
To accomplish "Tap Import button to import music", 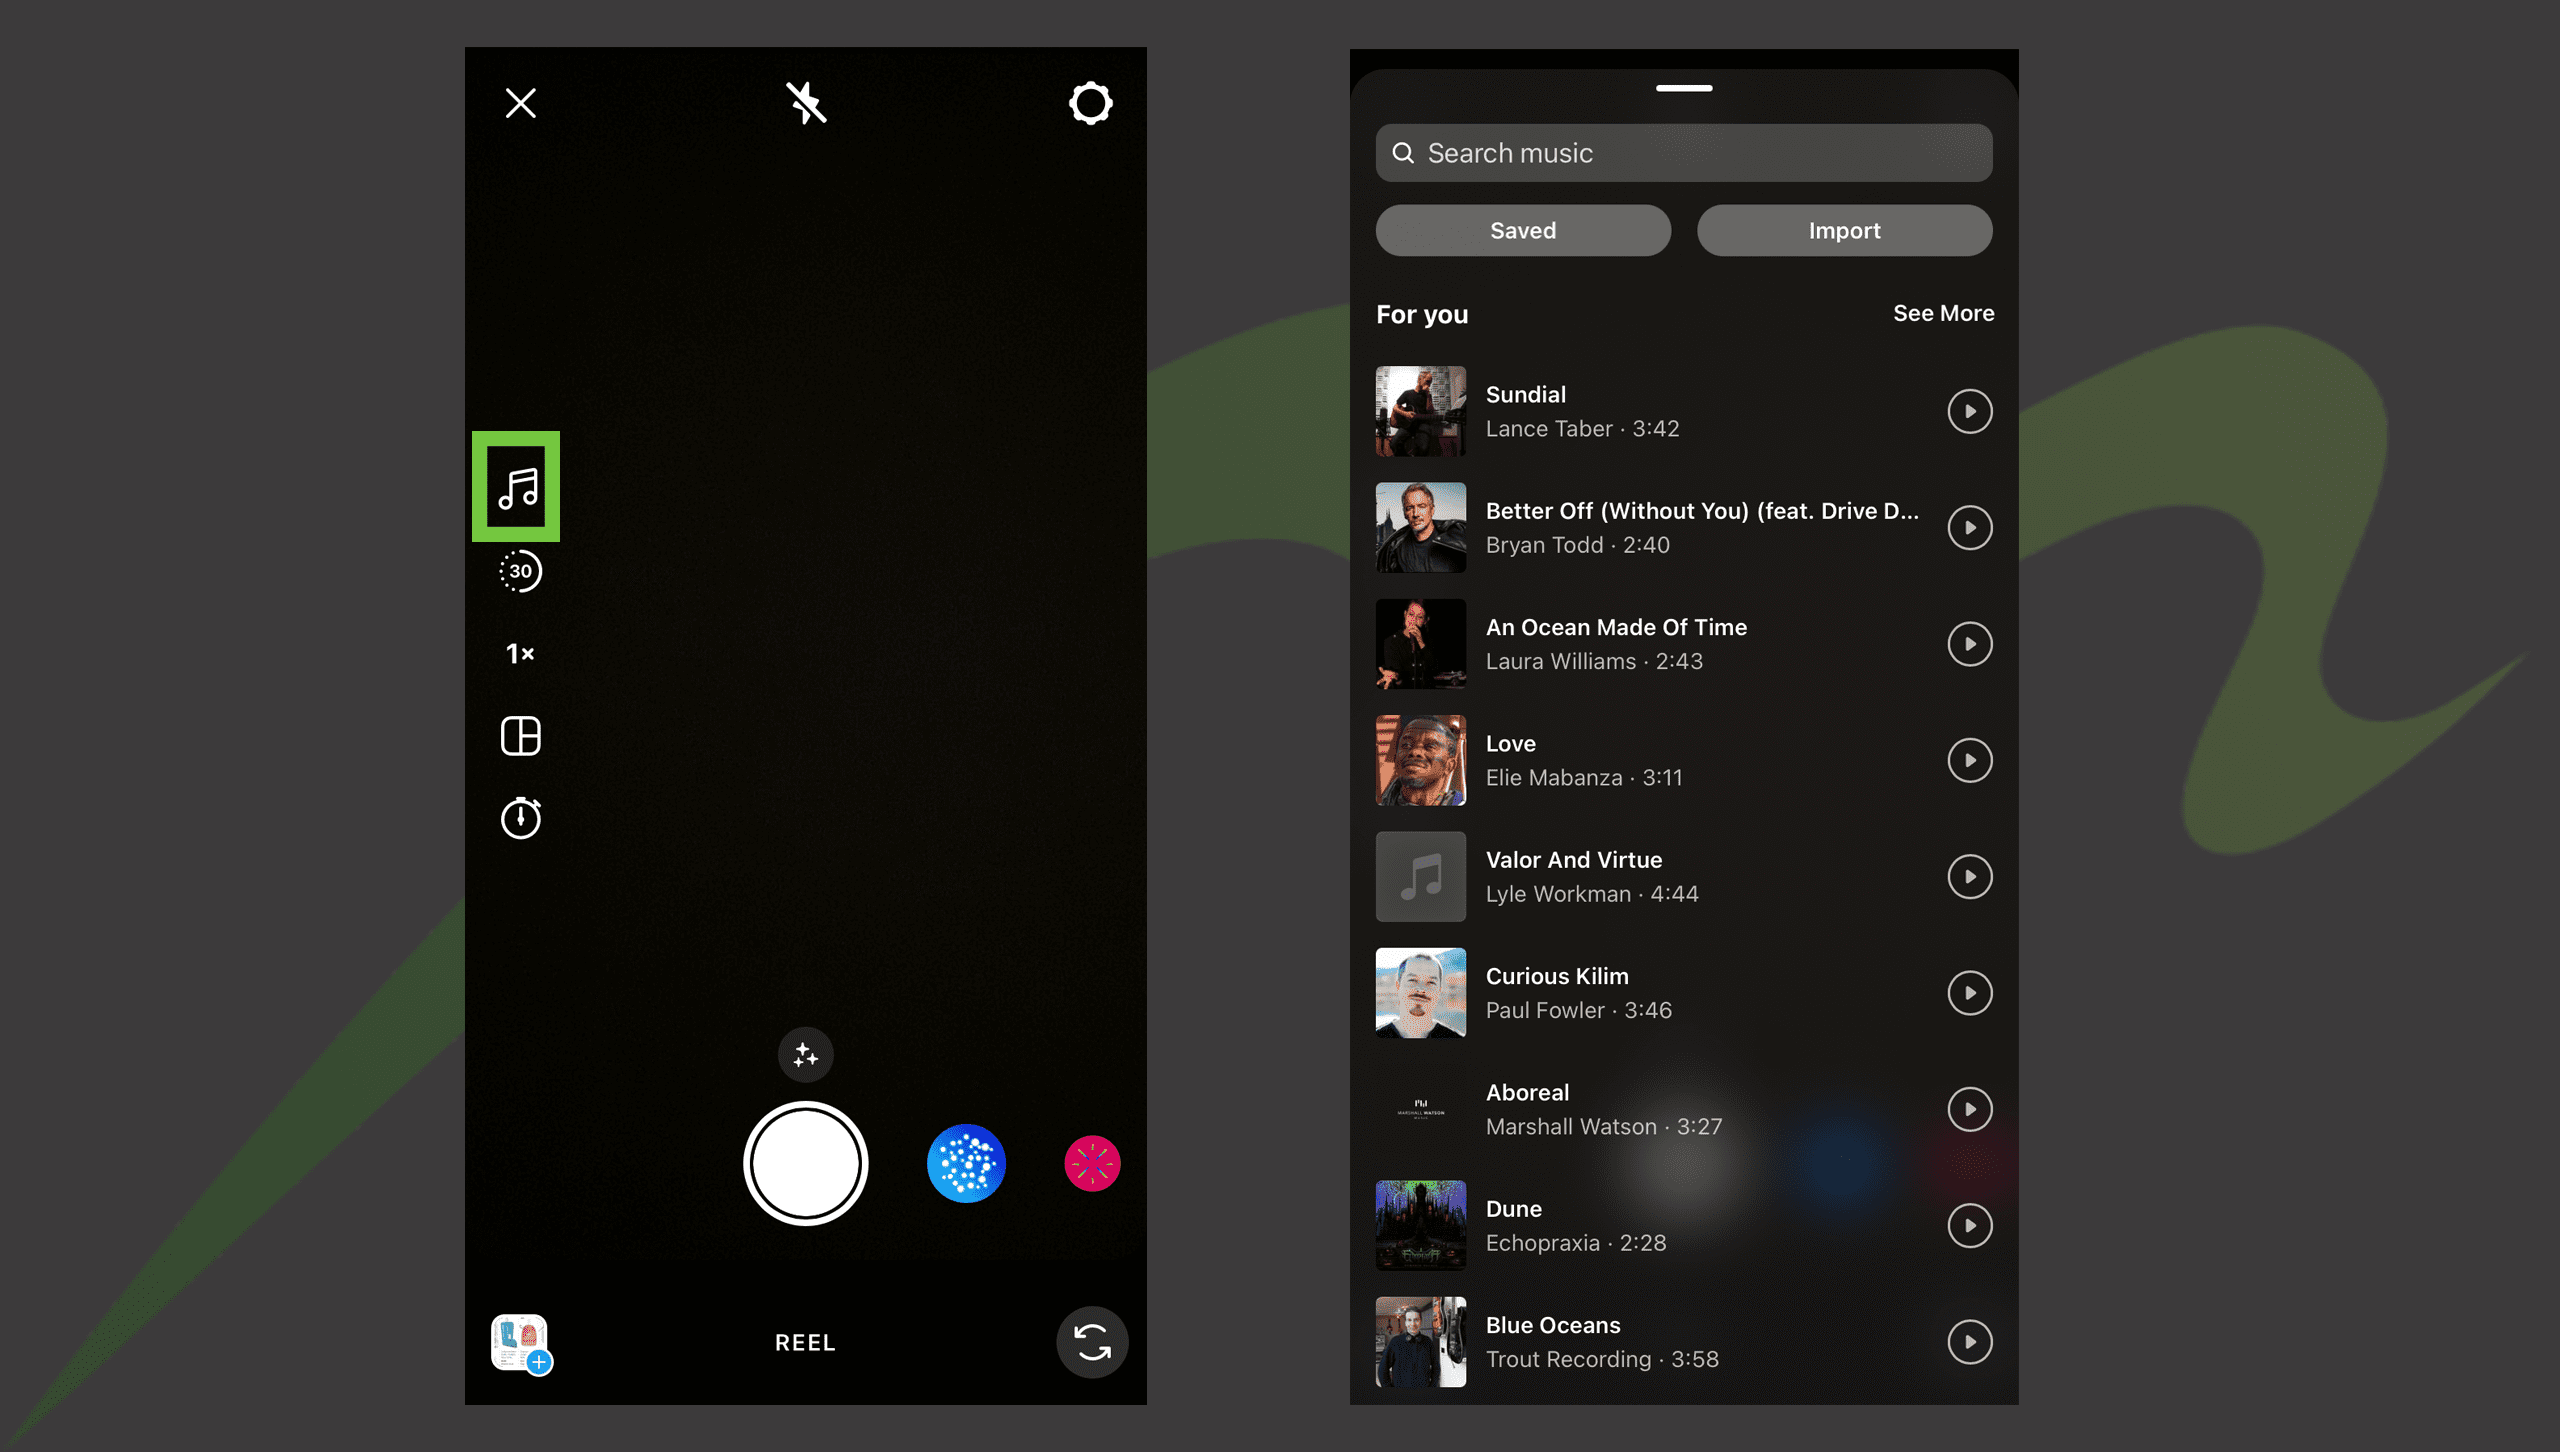I will 1844,230.
